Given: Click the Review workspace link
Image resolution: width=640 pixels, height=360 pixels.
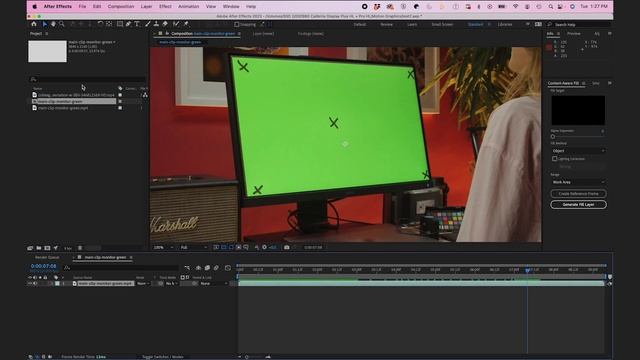Looking at the screenshot, I should pyautogui.click(x=387, y=24).
